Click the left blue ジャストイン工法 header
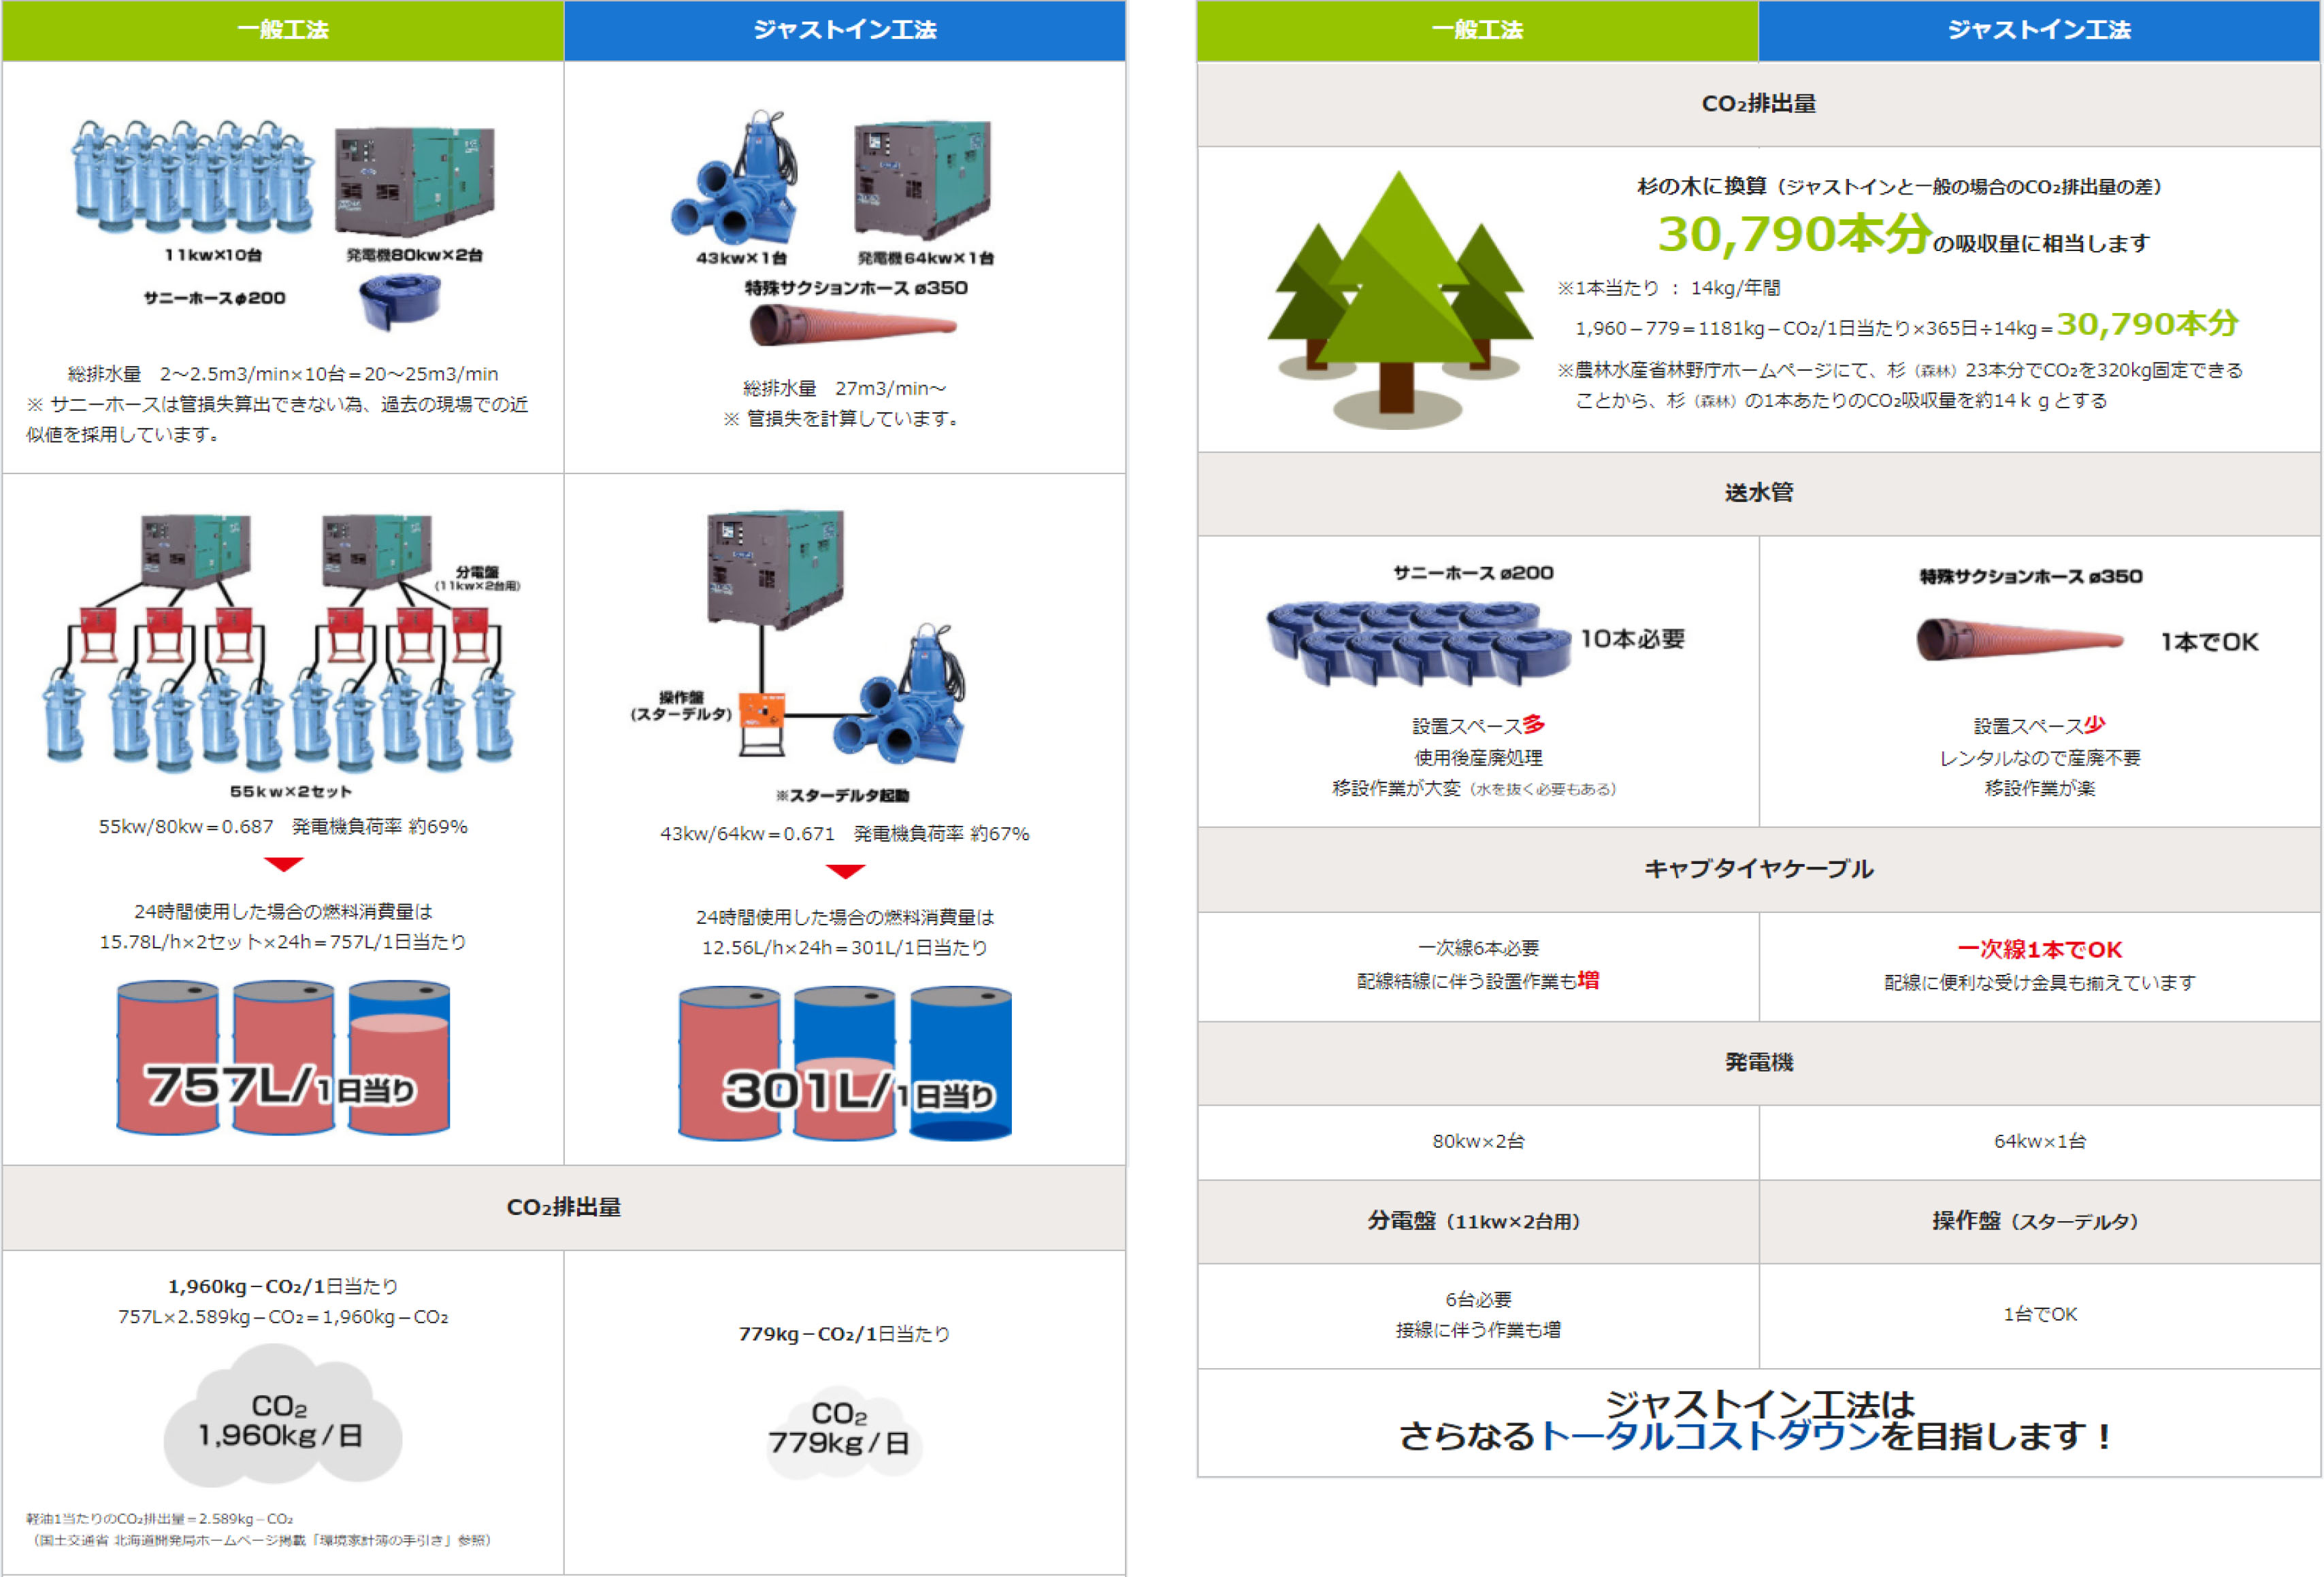This screenshot has width=2324, height=1577. click(845, 30)
